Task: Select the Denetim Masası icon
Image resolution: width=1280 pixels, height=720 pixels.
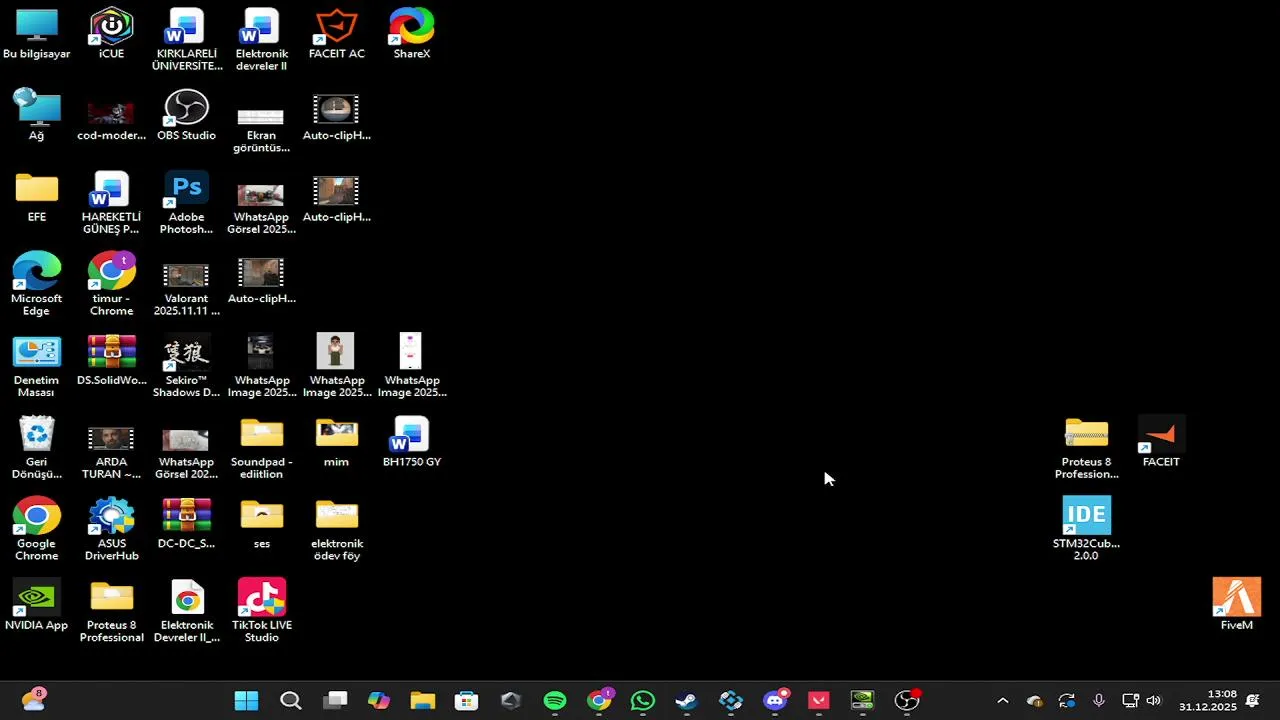Action: coord(37,367)
